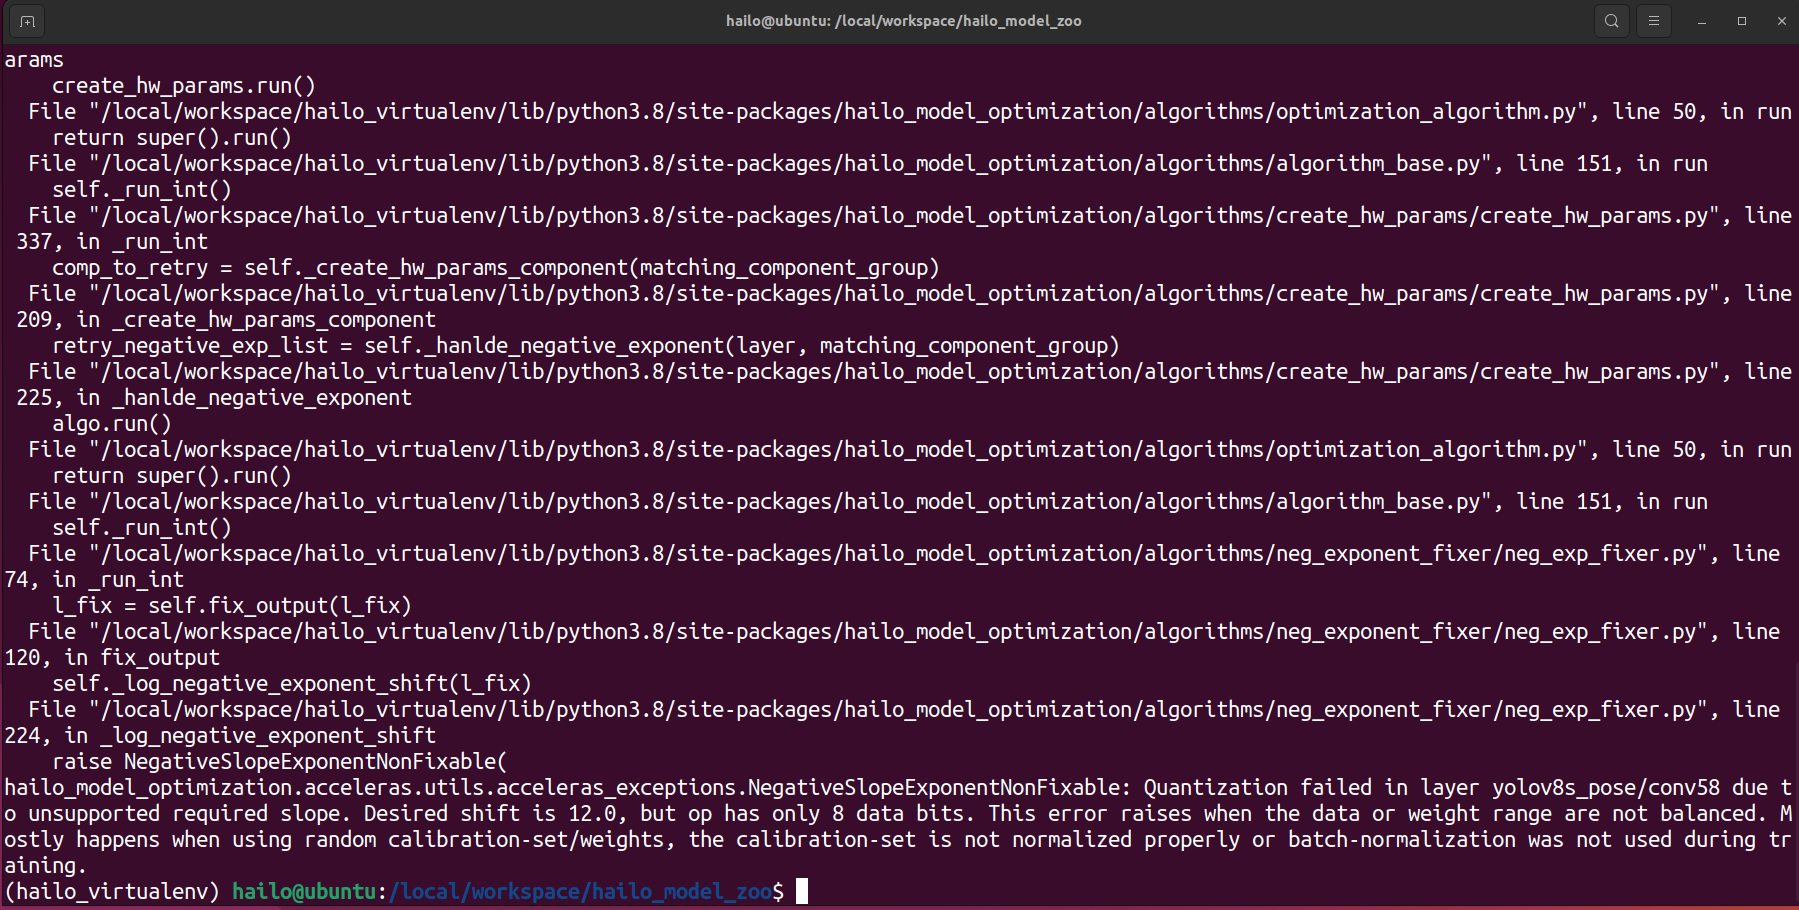This screenshot has height=910, width=1799.
Task: Click the 'arams' text on the first line
Action: click(x=34, y=60)
